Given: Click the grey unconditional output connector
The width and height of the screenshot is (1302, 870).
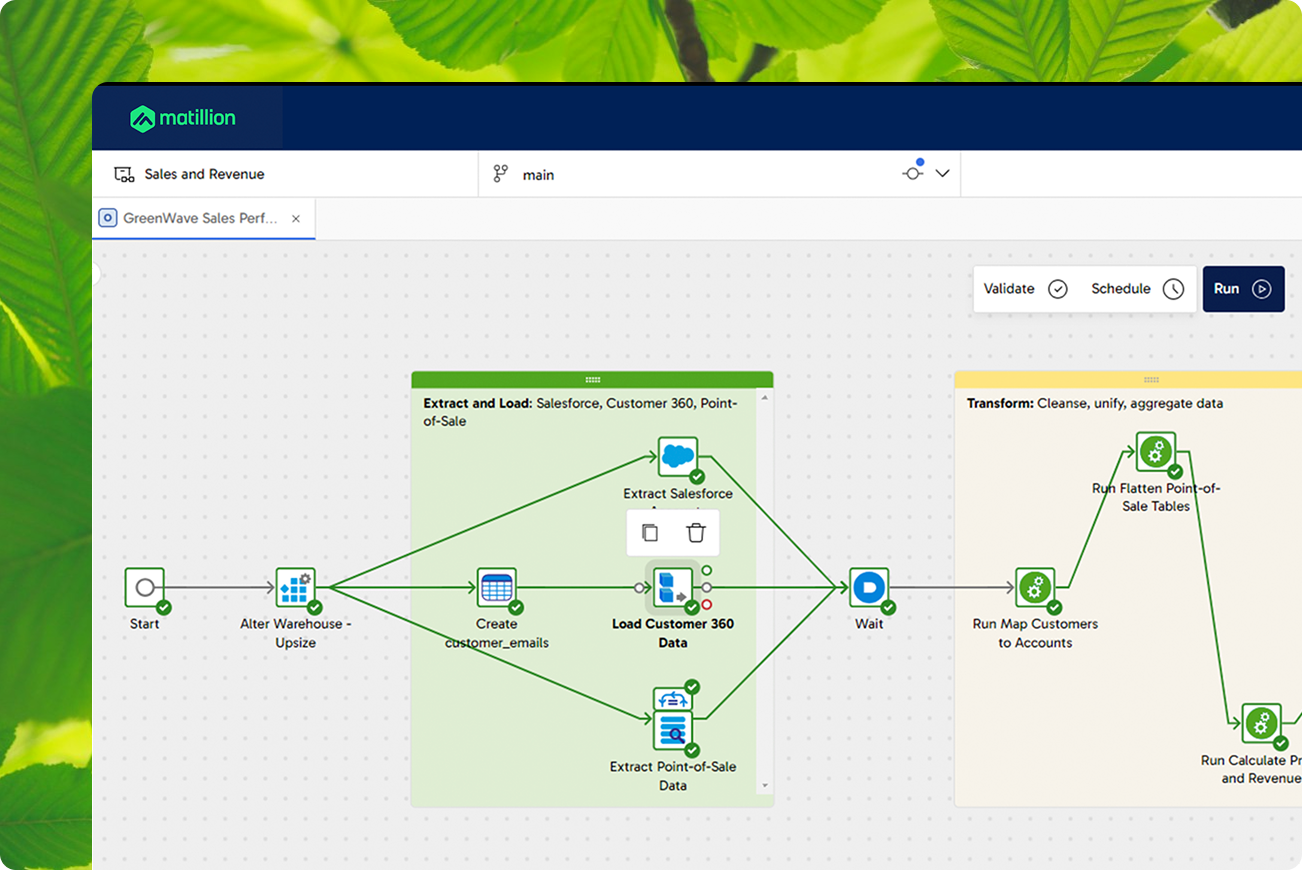Looking at the screenshot, I should point(707,587).
